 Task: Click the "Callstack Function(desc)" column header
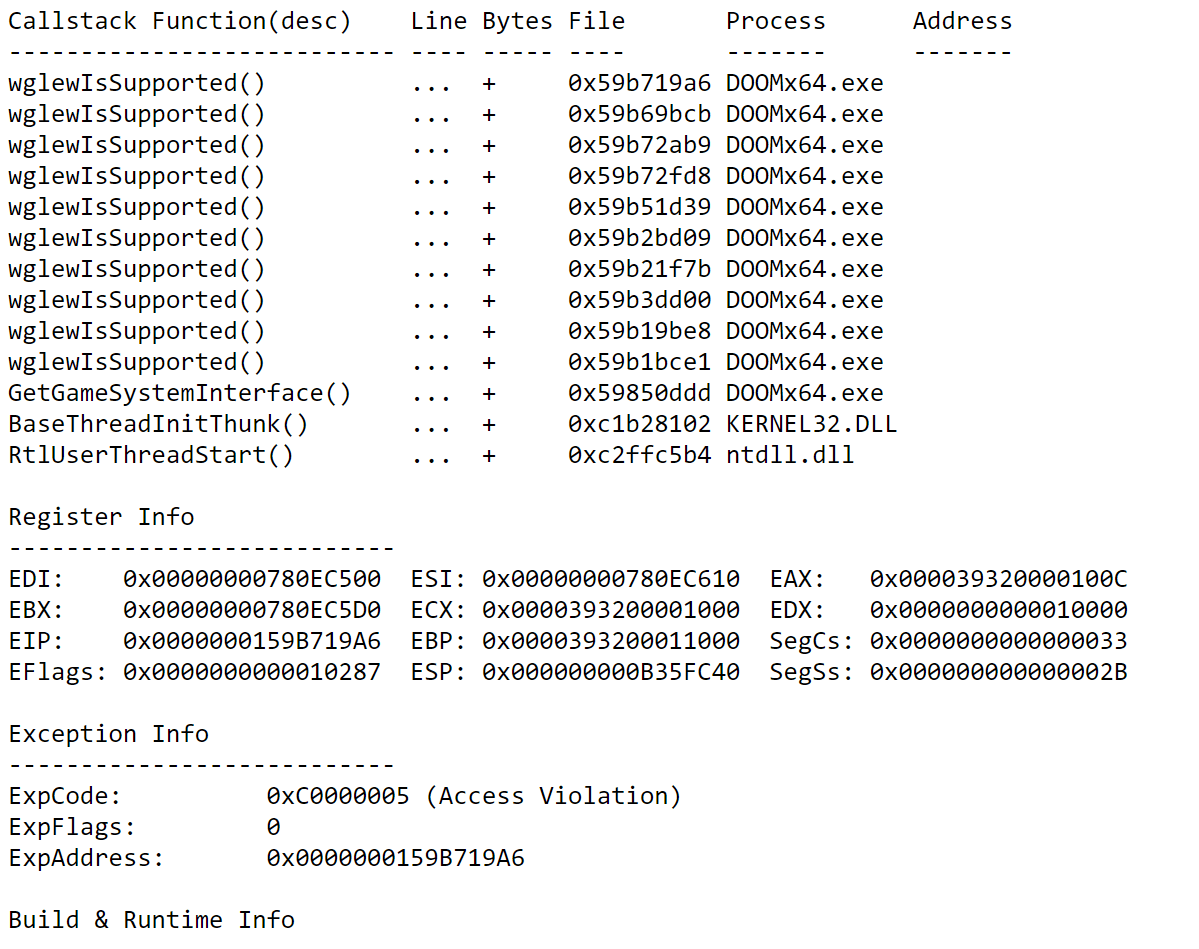(180, 21)
